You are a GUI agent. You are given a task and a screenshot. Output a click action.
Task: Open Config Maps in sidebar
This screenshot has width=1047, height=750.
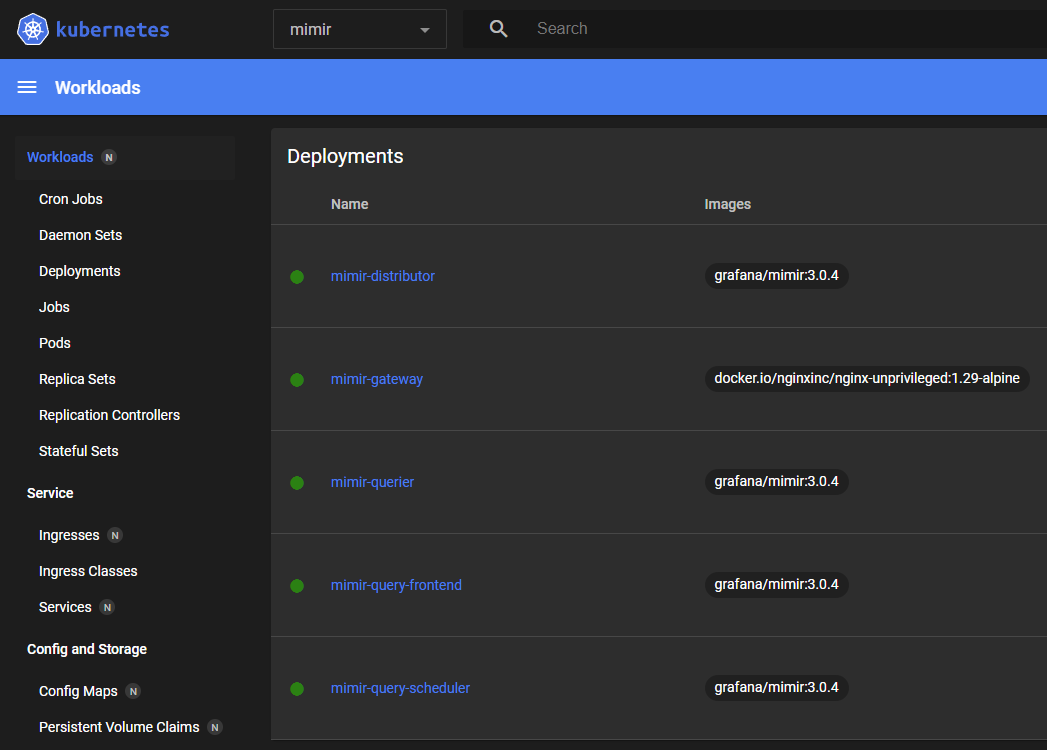[78, 692]
